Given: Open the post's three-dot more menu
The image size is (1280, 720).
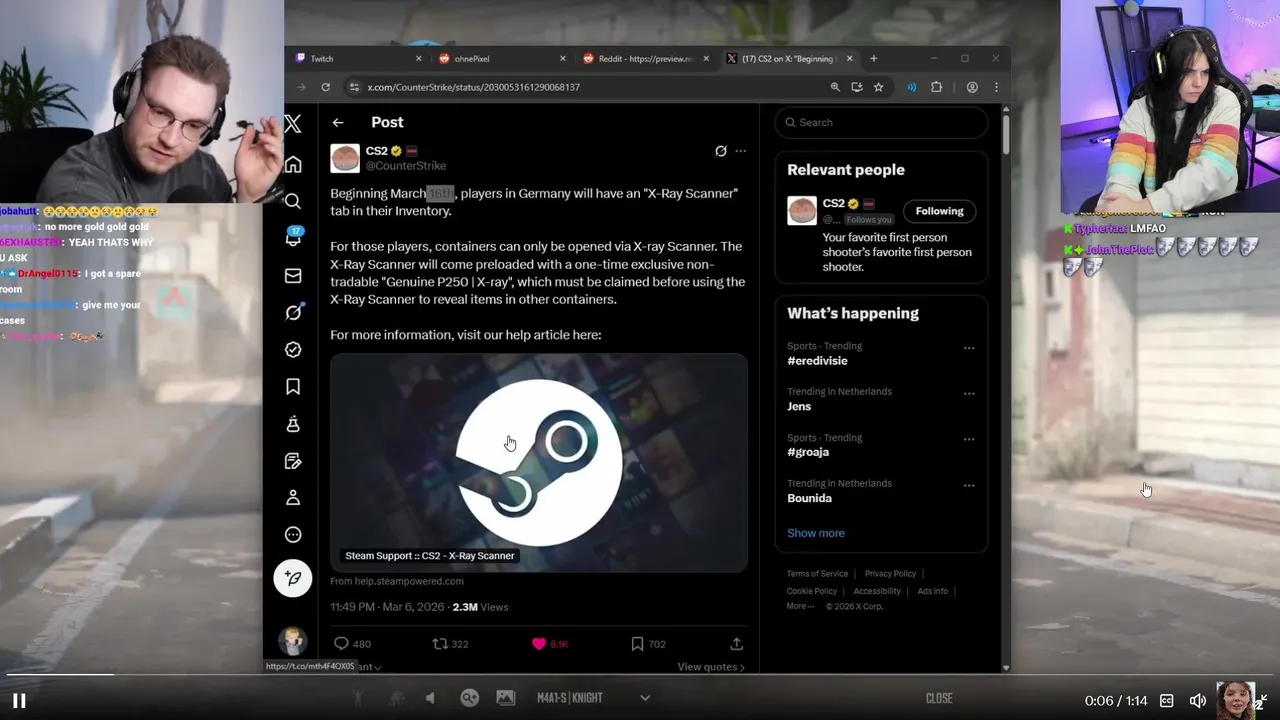Looking at the screenshot, I should click(740, 151).
